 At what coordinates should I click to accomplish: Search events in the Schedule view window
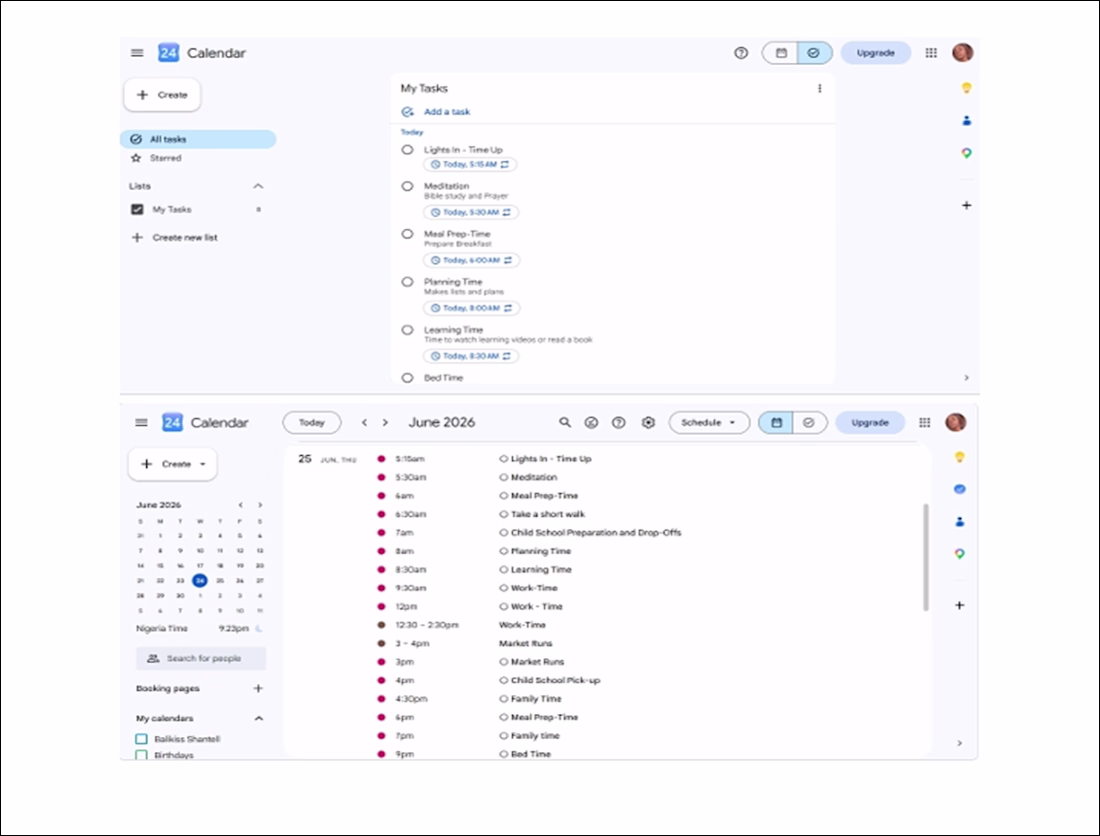(x=565, y=422)
